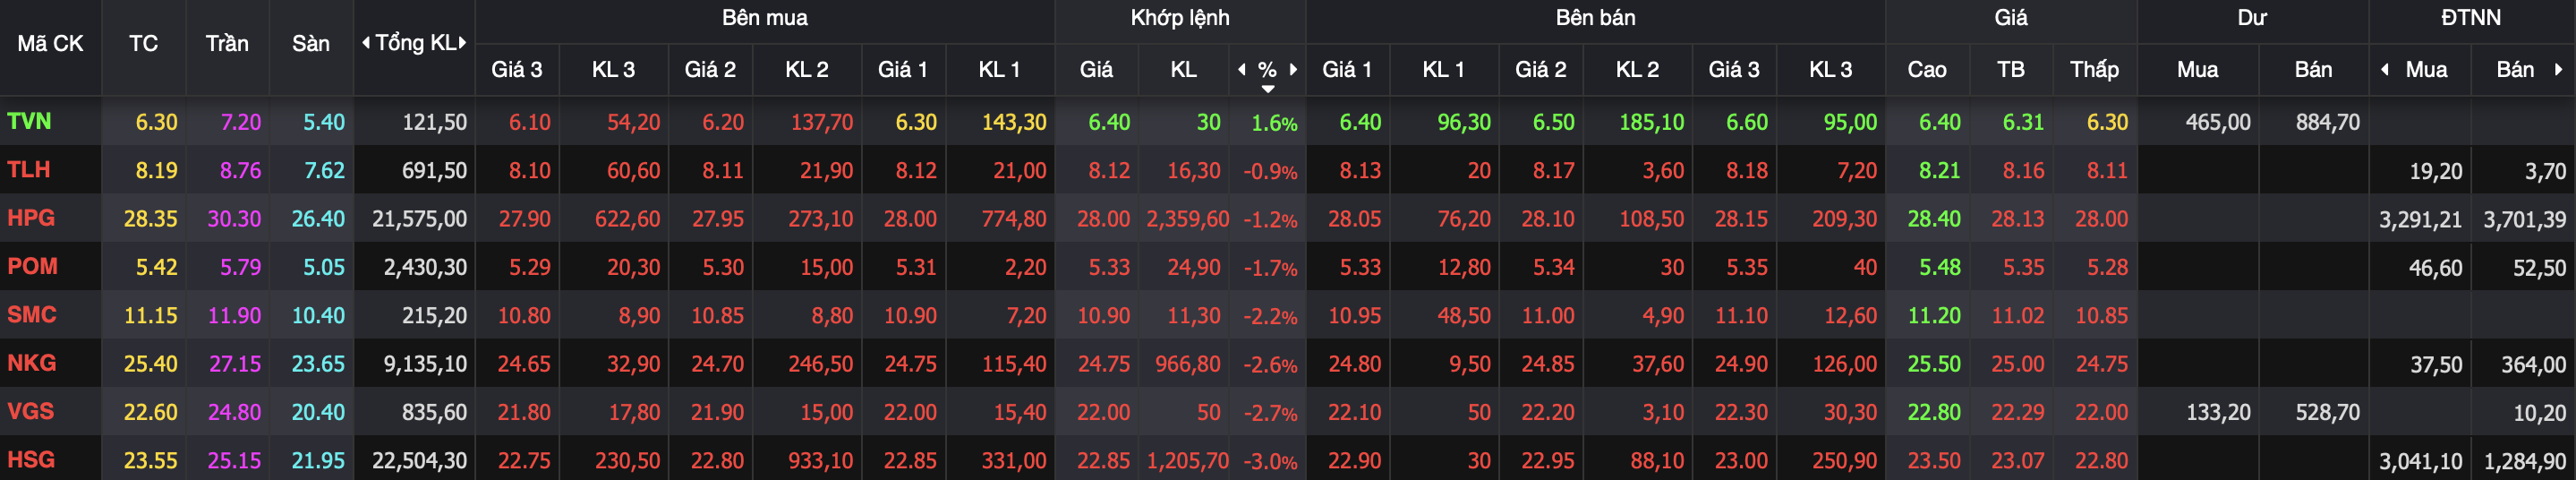Click POM floor price 5.05
Viewport: 2576px width, 480px height.
pyautogui.click(x=324, y=267)
